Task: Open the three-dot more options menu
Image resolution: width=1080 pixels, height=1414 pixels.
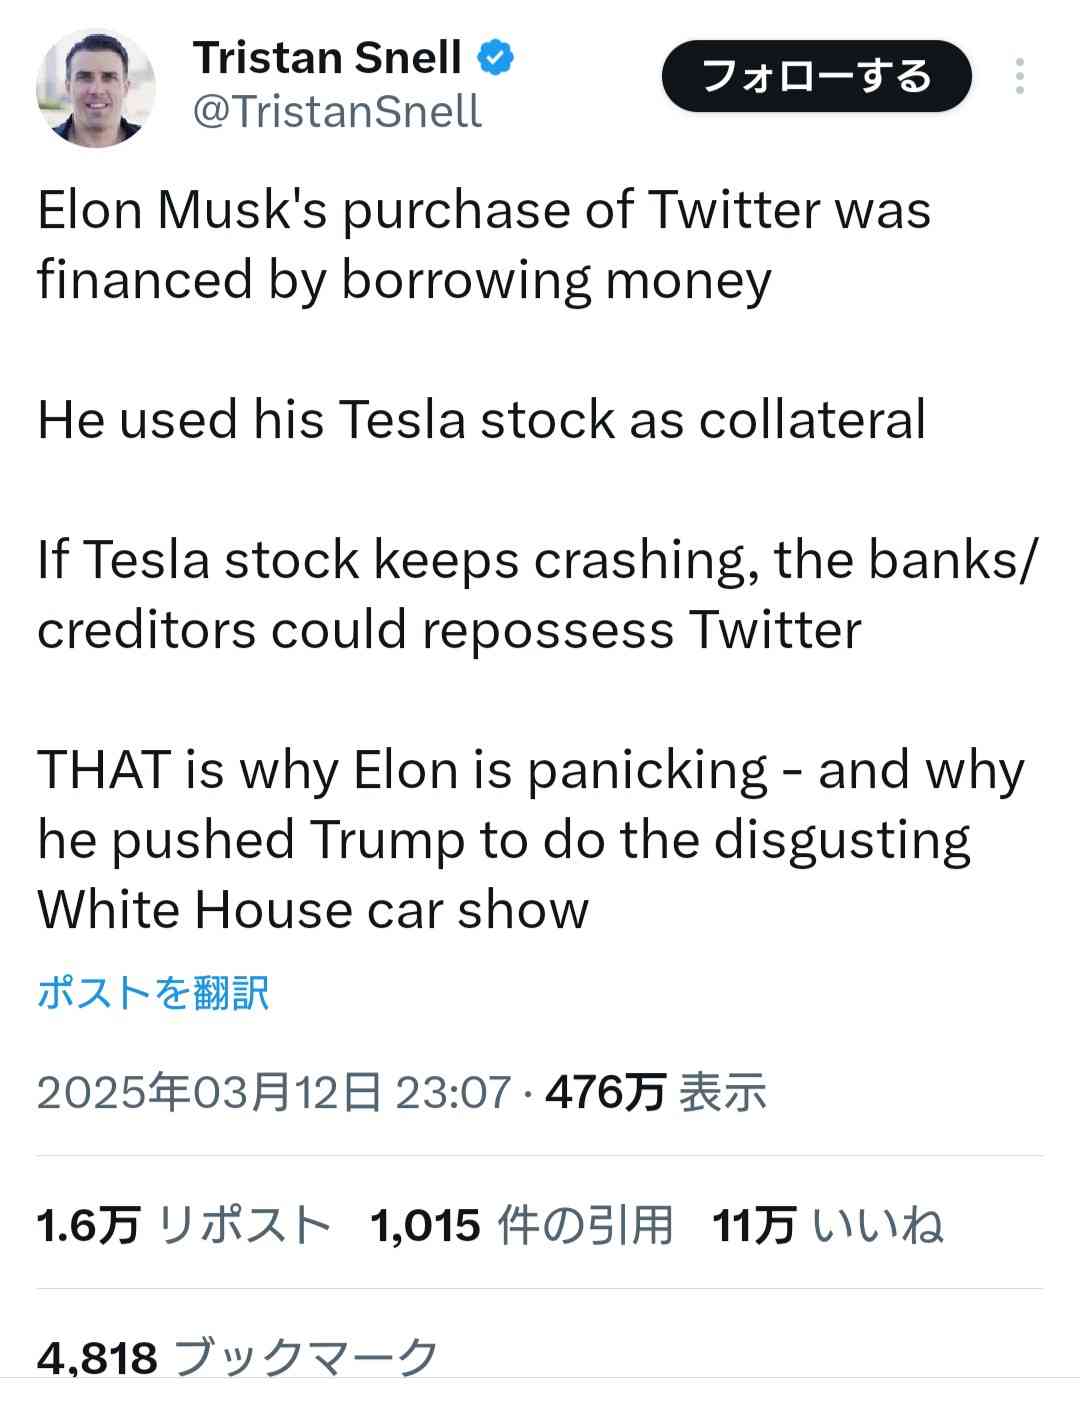Action: 1019,77
